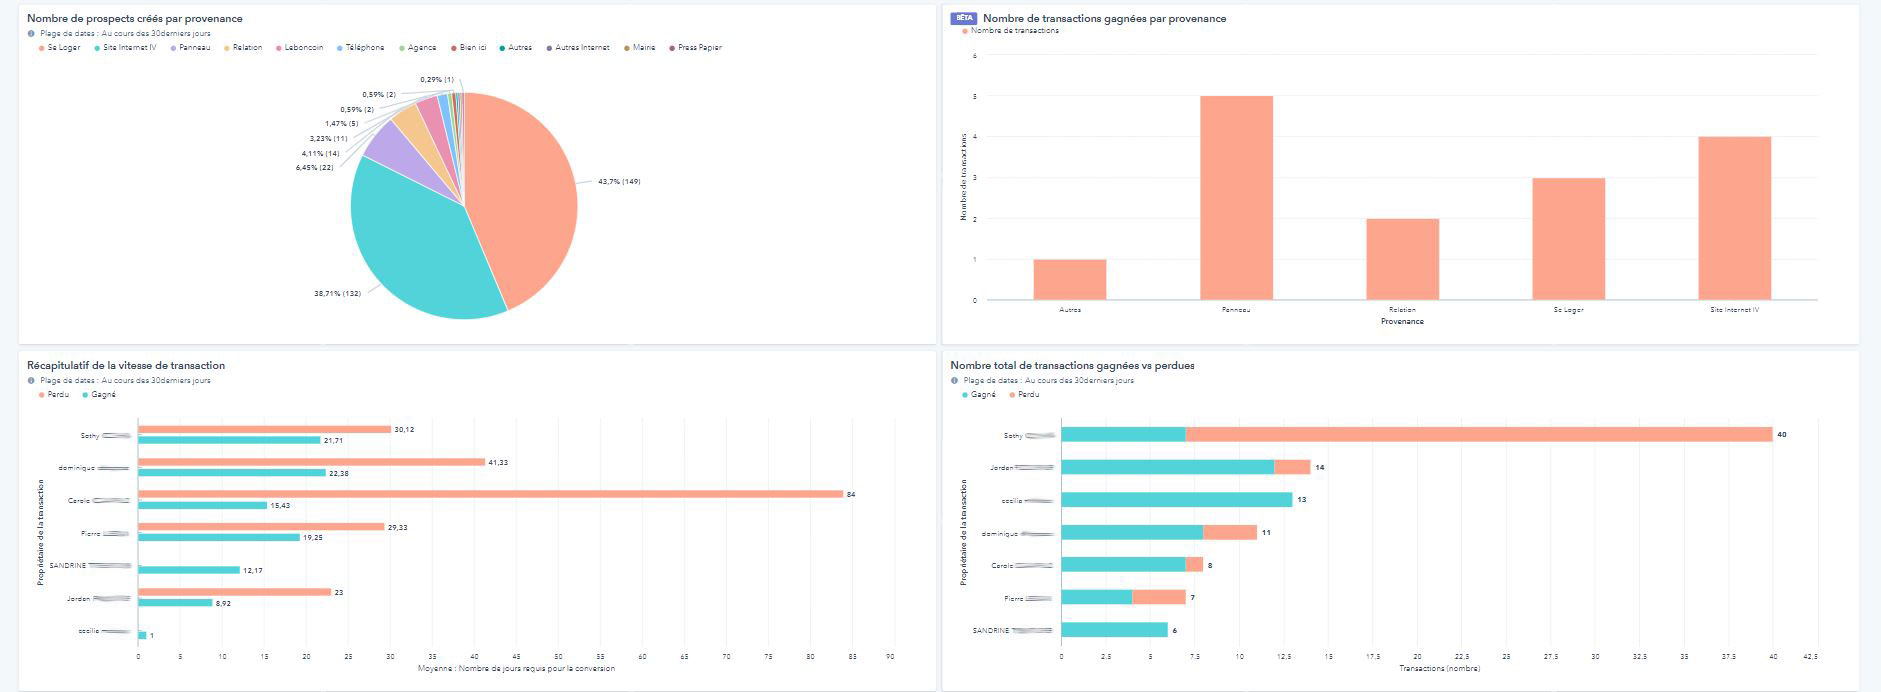
Task: Click the Gagné bar valued 19,25 for Pierre
Action: tap(219, 537)
